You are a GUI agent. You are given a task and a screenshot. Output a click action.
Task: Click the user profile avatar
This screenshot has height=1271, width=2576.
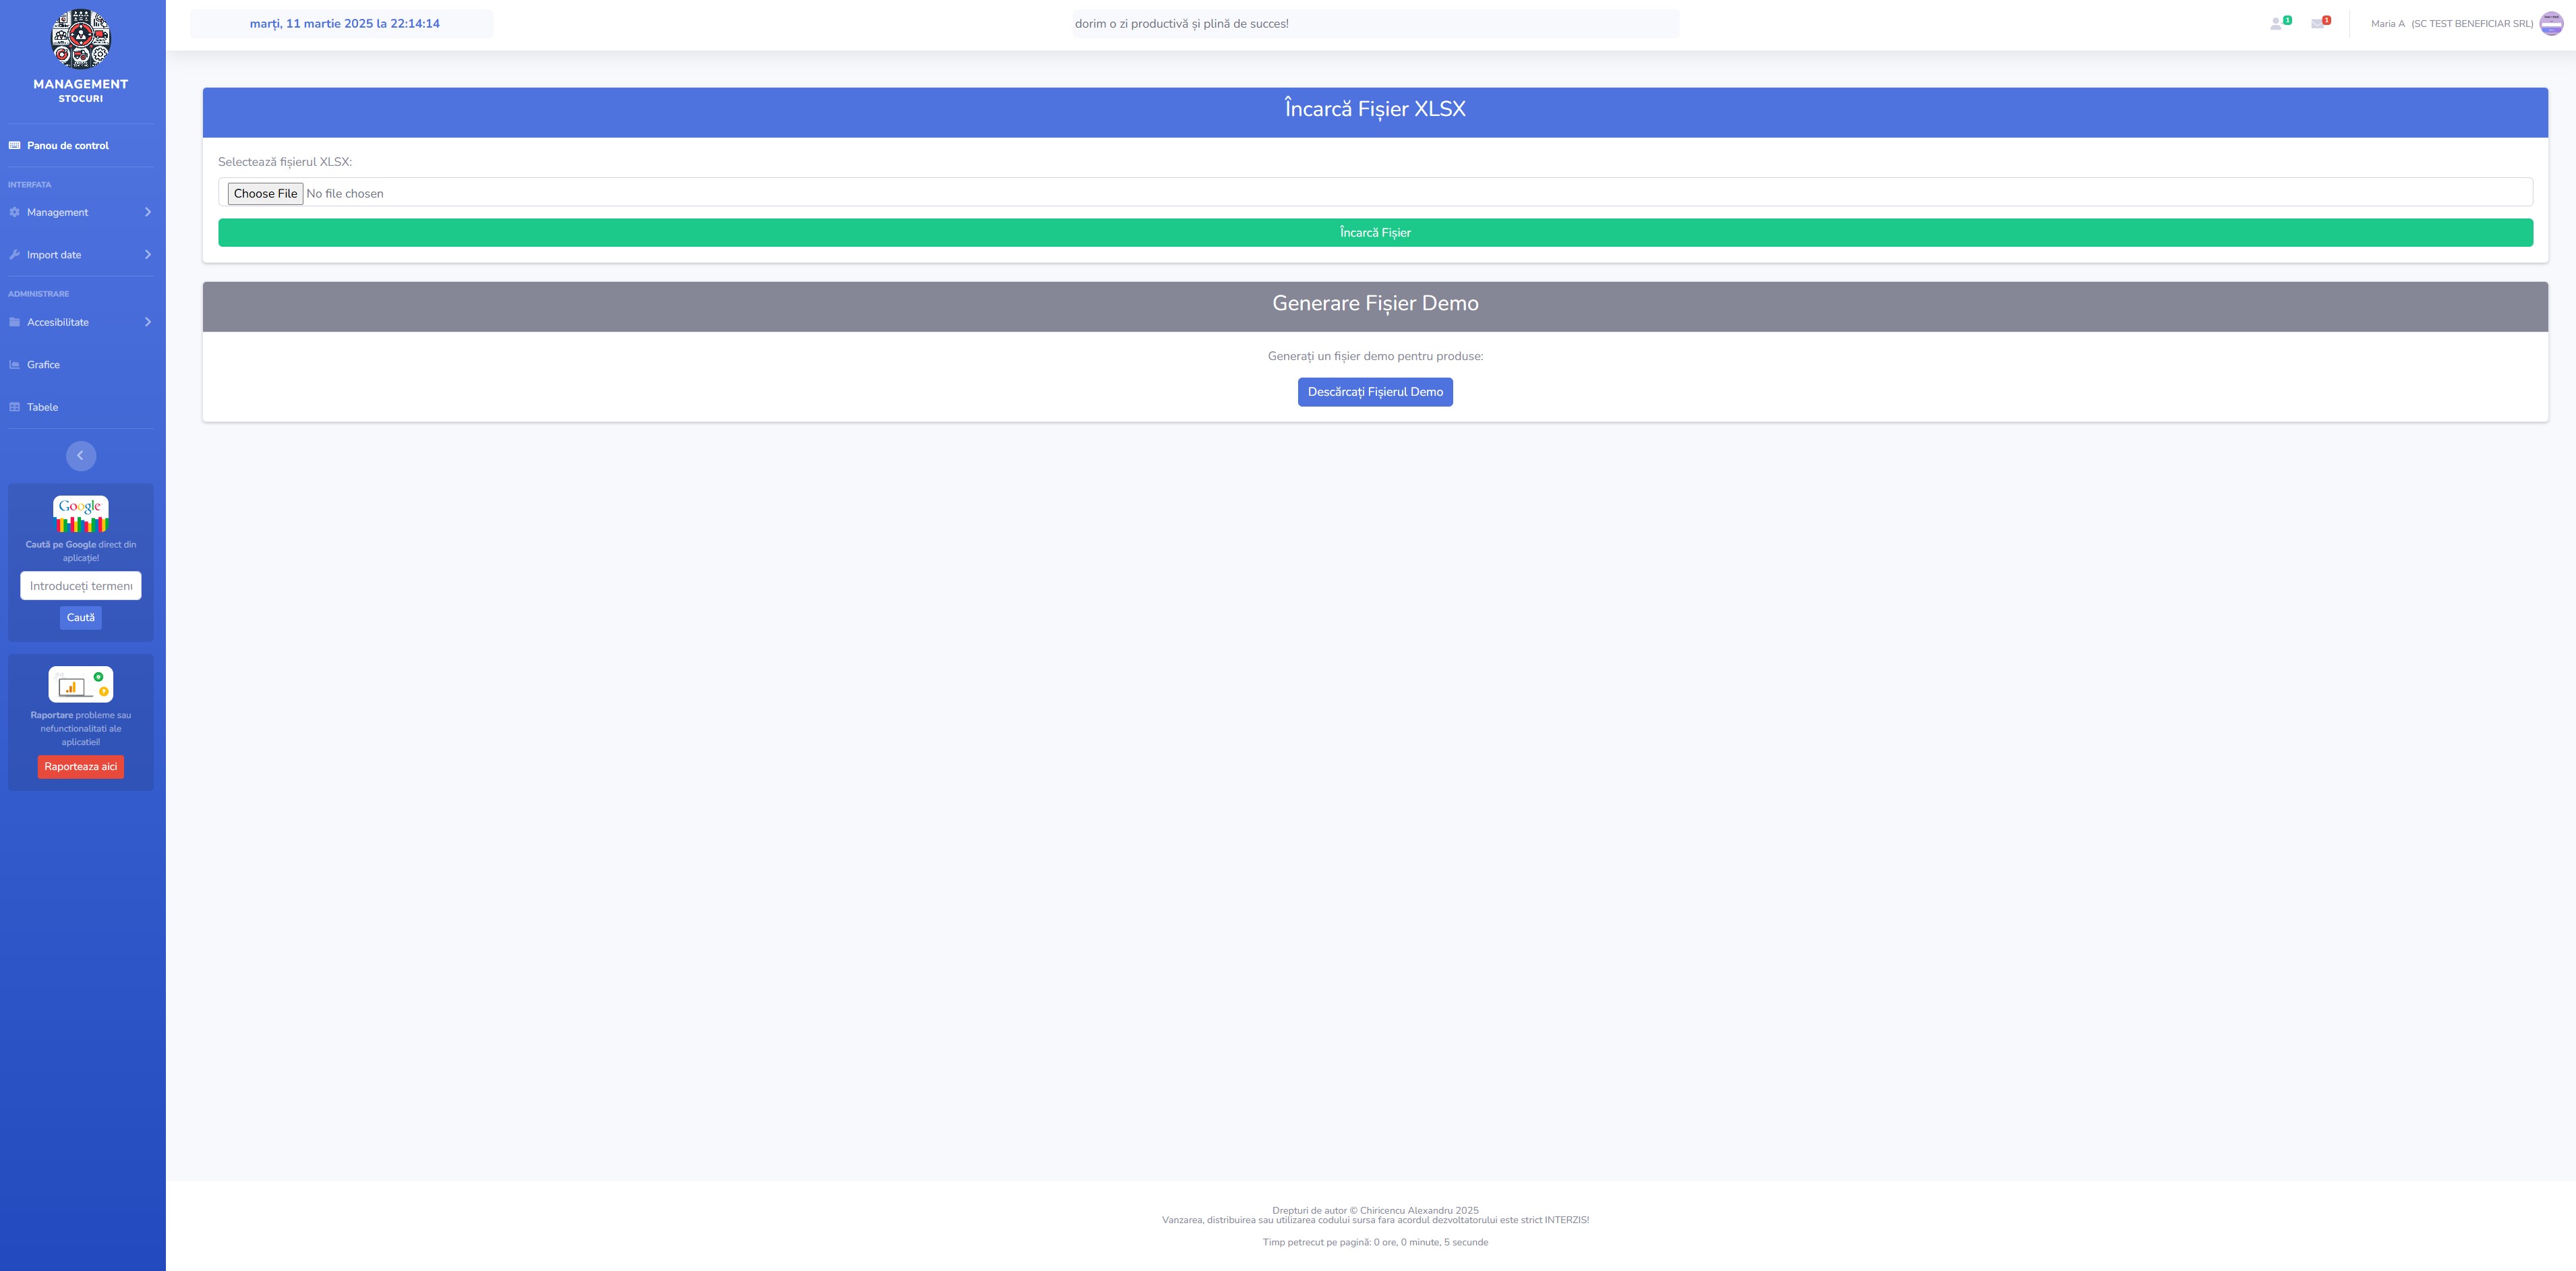pos(2551,24)
